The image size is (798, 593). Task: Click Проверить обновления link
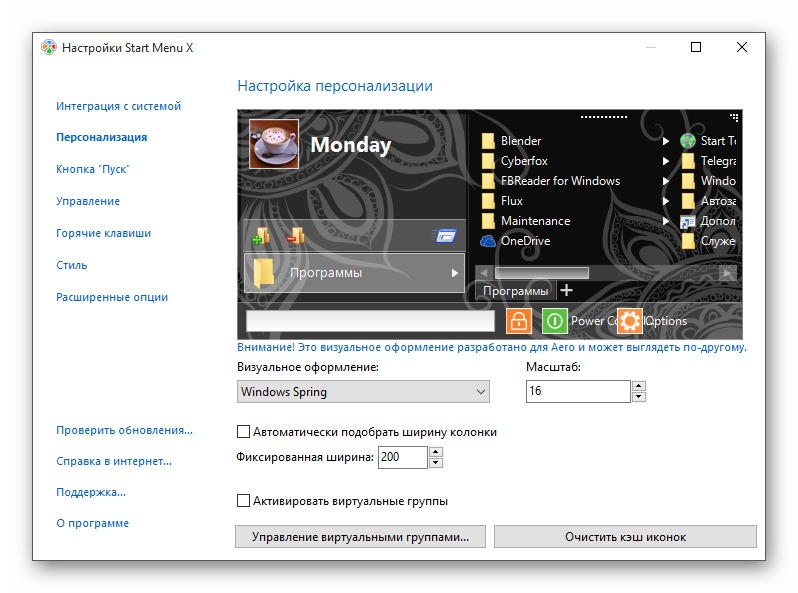[x=124, y=430]
